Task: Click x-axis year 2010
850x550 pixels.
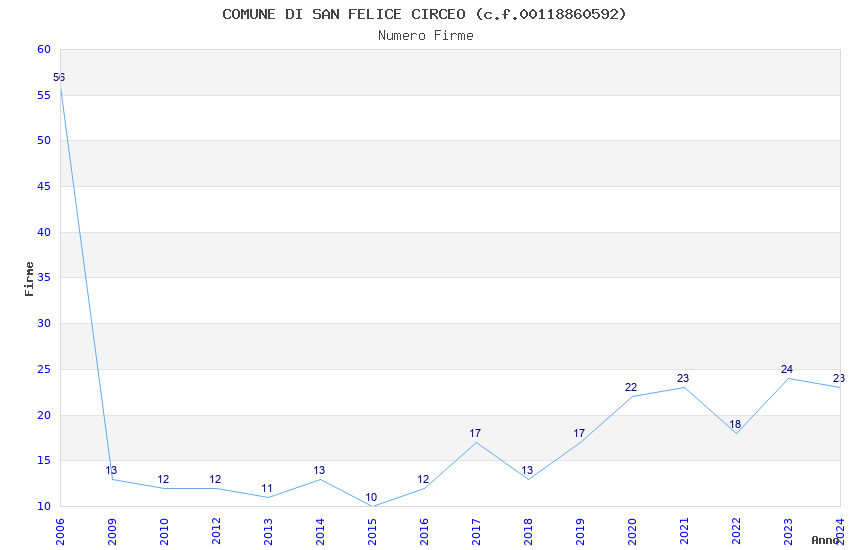Action: (164, 532)
